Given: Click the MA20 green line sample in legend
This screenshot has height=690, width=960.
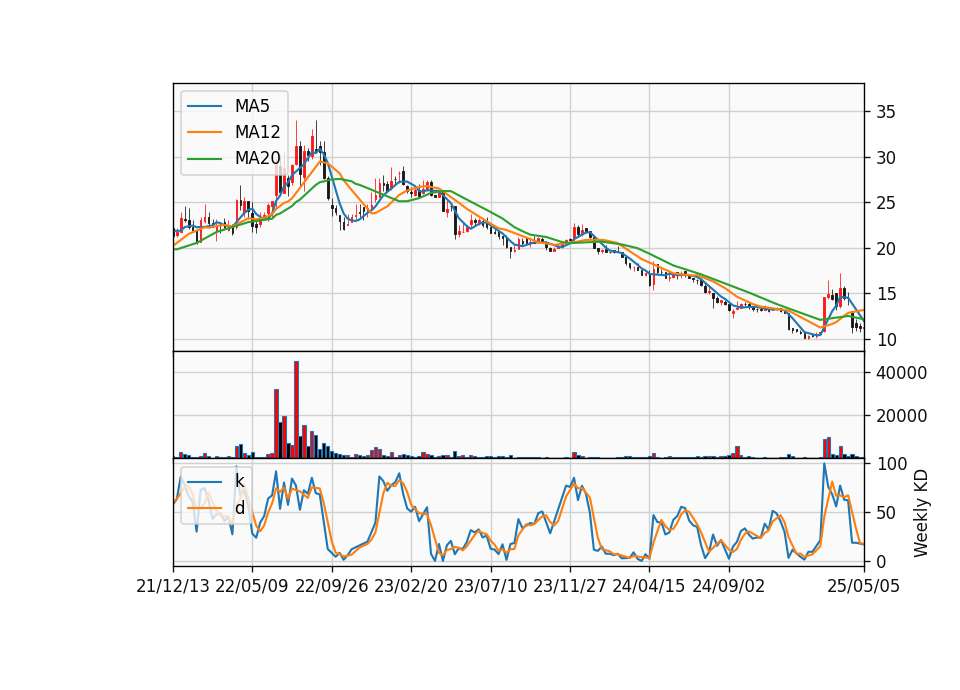Looking at the screenshot, I should click(204, 158).
